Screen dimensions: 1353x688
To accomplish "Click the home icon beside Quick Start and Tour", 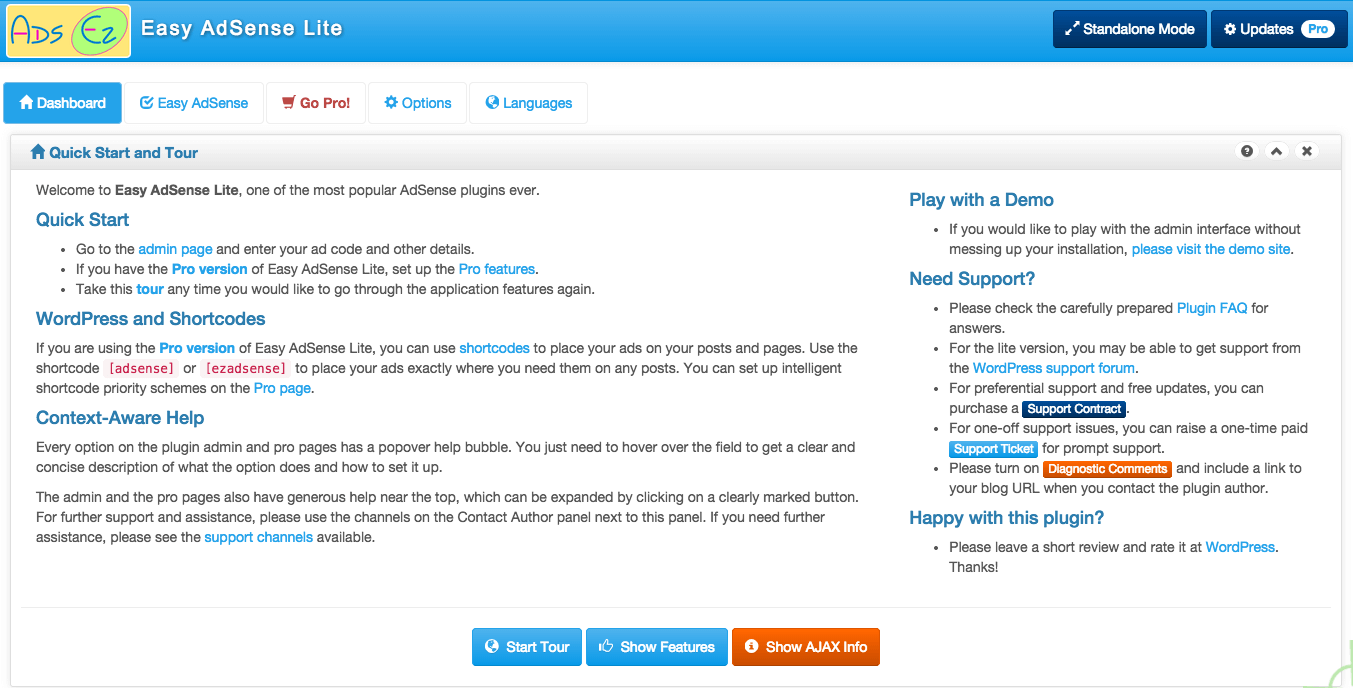I will (x=38, y=152).
